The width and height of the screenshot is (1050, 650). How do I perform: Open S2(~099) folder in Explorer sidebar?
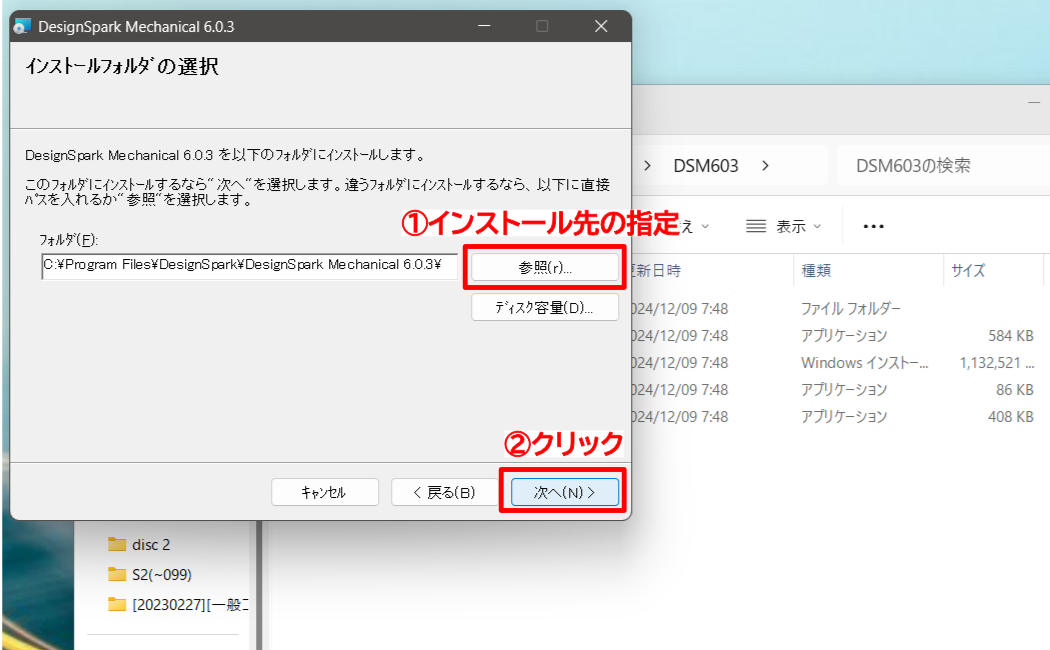(x=161, y=574)
